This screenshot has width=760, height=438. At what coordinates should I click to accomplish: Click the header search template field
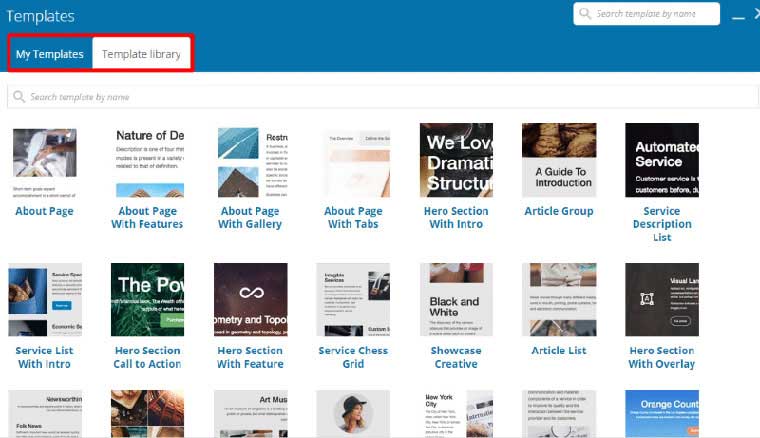[x=655, y=14]
